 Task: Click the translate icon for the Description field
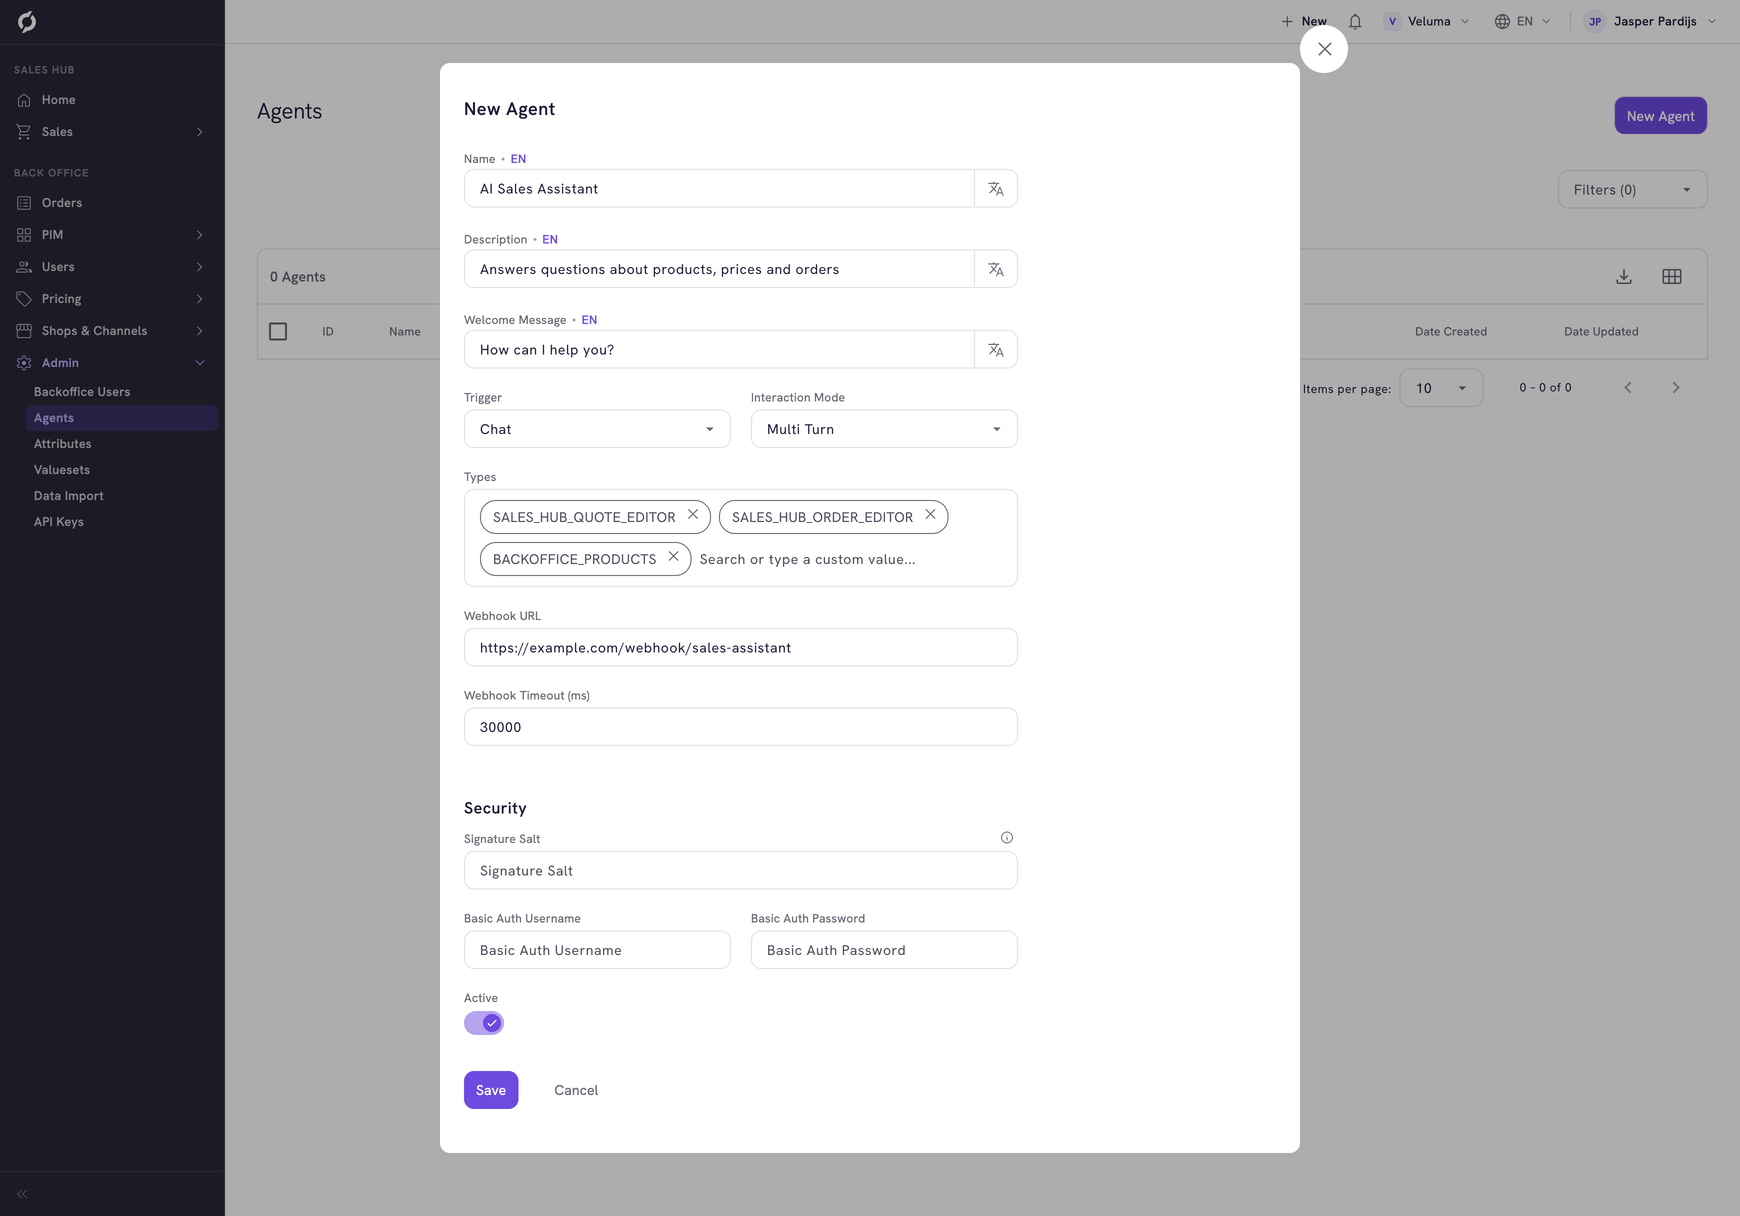point(996,269)
